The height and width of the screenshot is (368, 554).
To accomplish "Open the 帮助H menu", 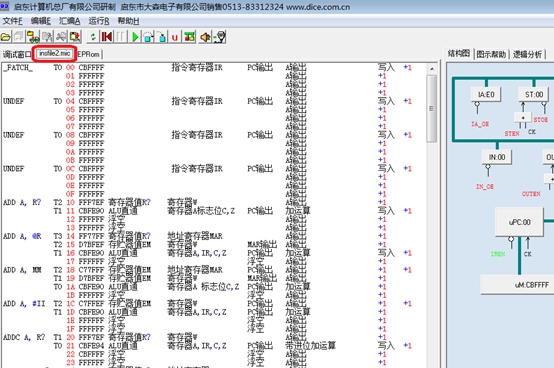I will pos(128,21).
